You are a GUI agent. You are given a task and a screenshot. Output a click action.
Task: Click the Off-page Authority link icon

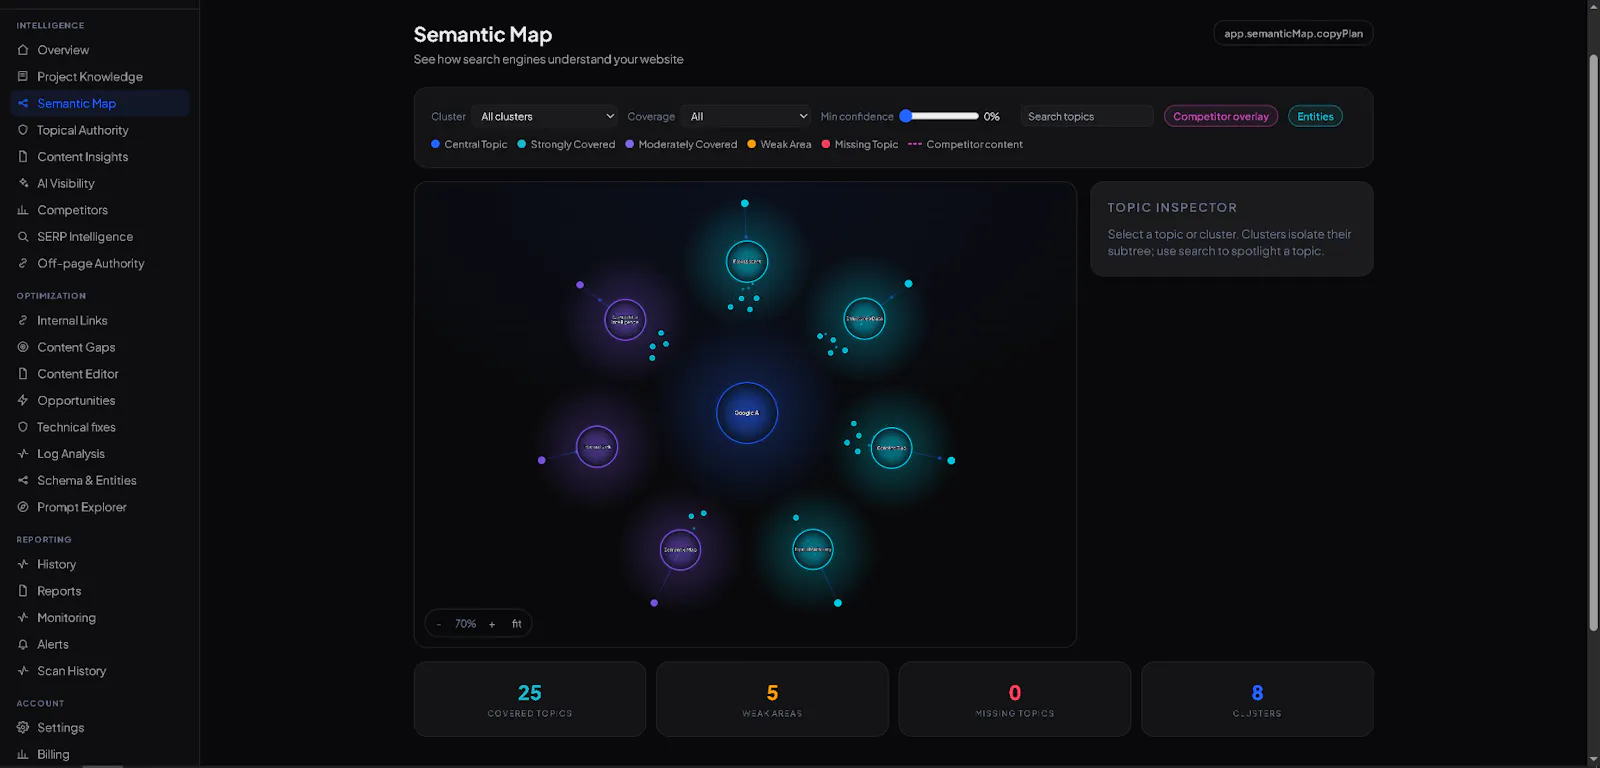pyautogui.click(x=23, y=263)
